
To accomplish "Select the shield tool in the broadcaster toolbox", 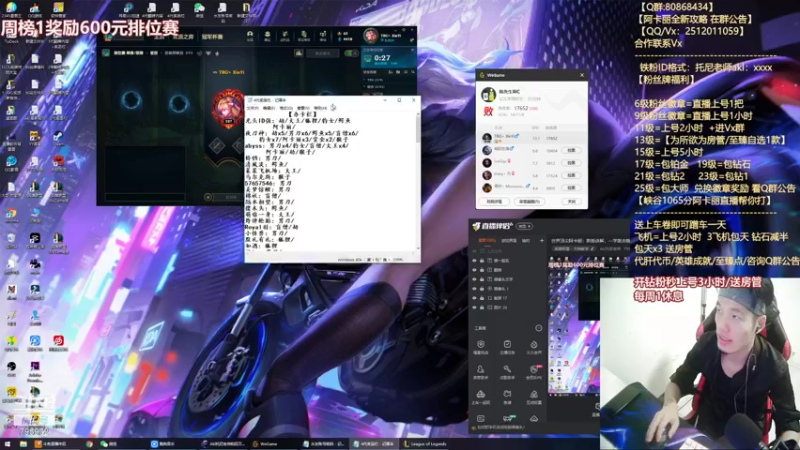I will coord(481,344).
